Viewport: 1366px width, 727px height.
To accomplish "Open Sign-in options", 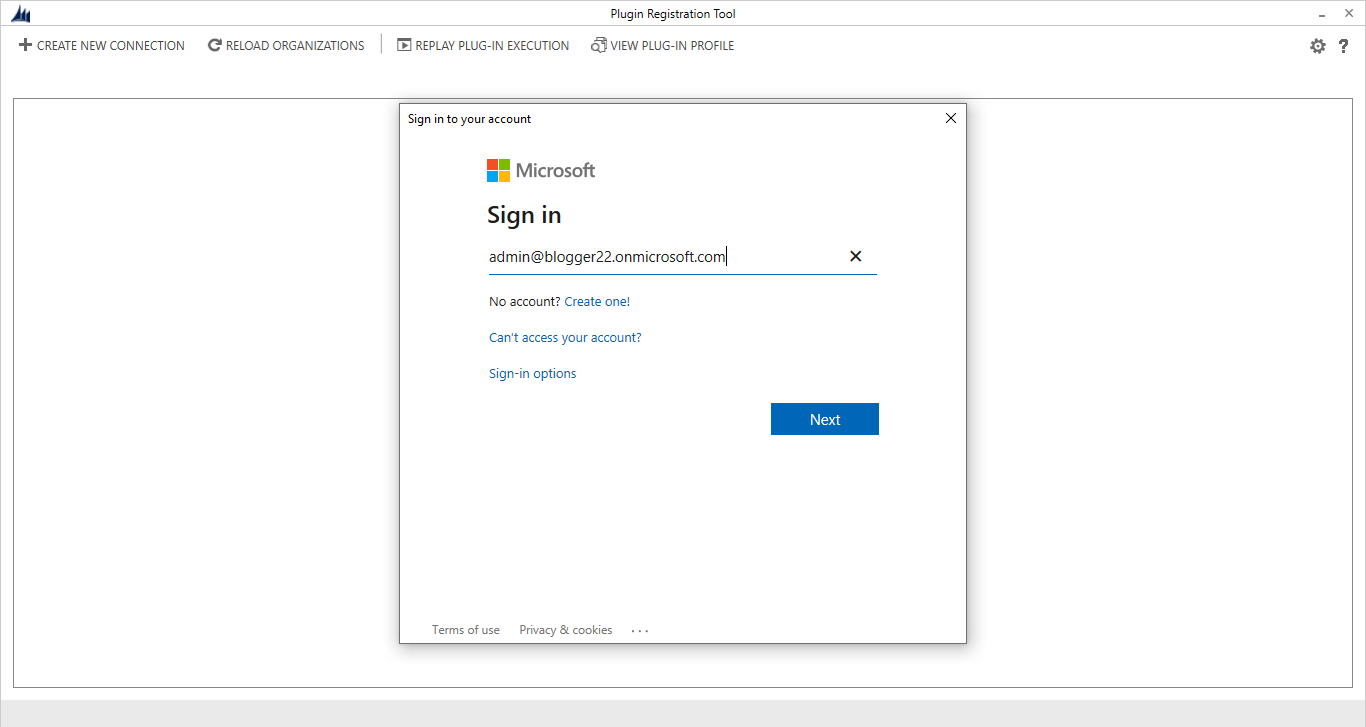I will tap(532, 373).
